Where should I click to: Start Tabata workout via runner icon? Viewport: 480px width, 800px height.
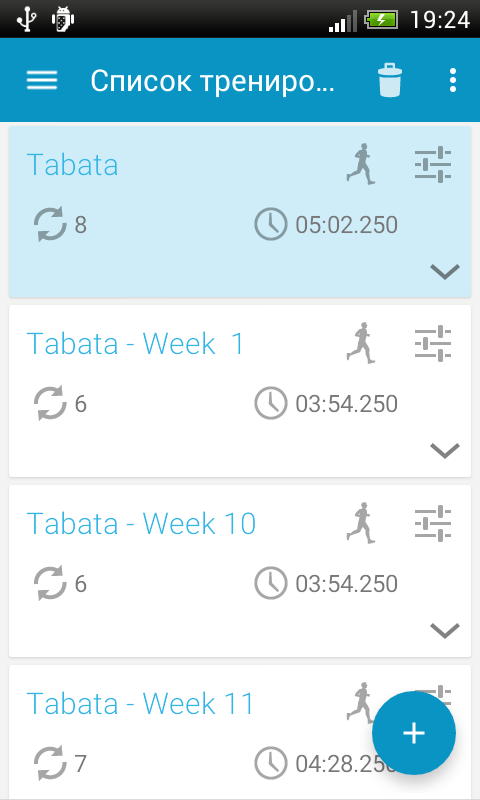[x=361, y=164]
